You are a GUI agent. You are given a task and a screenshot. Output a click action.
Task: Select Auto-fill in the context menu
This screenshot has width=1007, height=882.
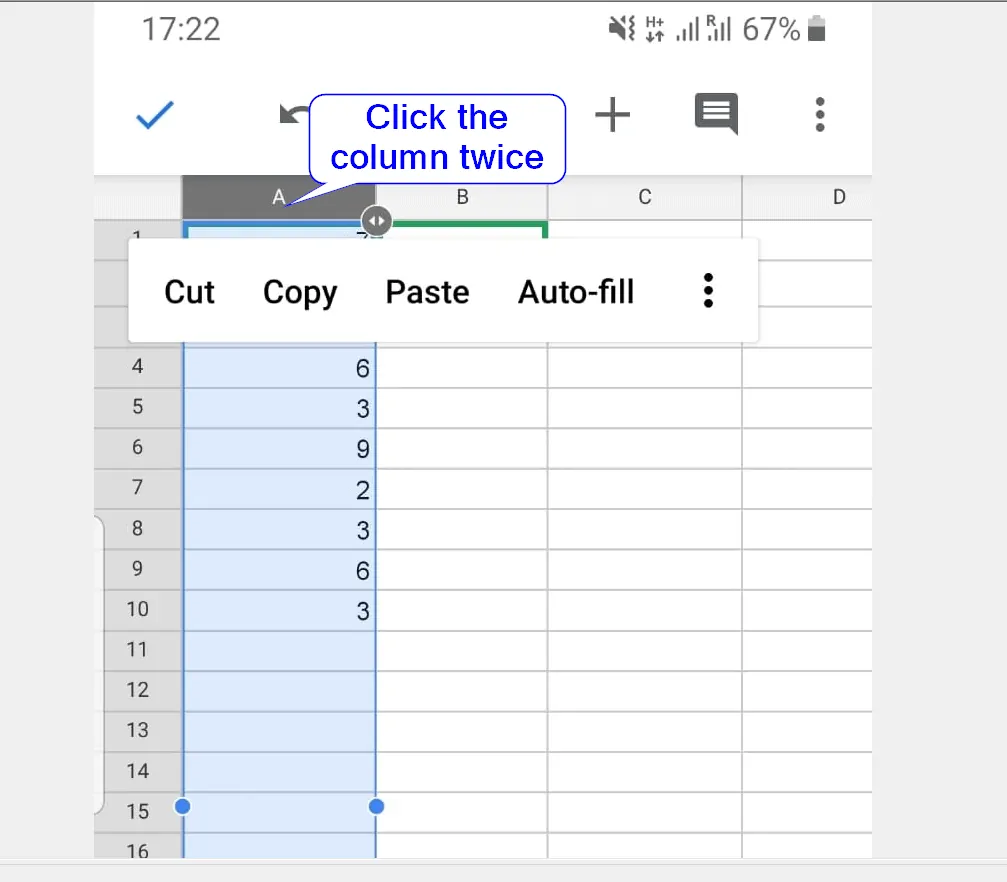click(x=576, y=292)
